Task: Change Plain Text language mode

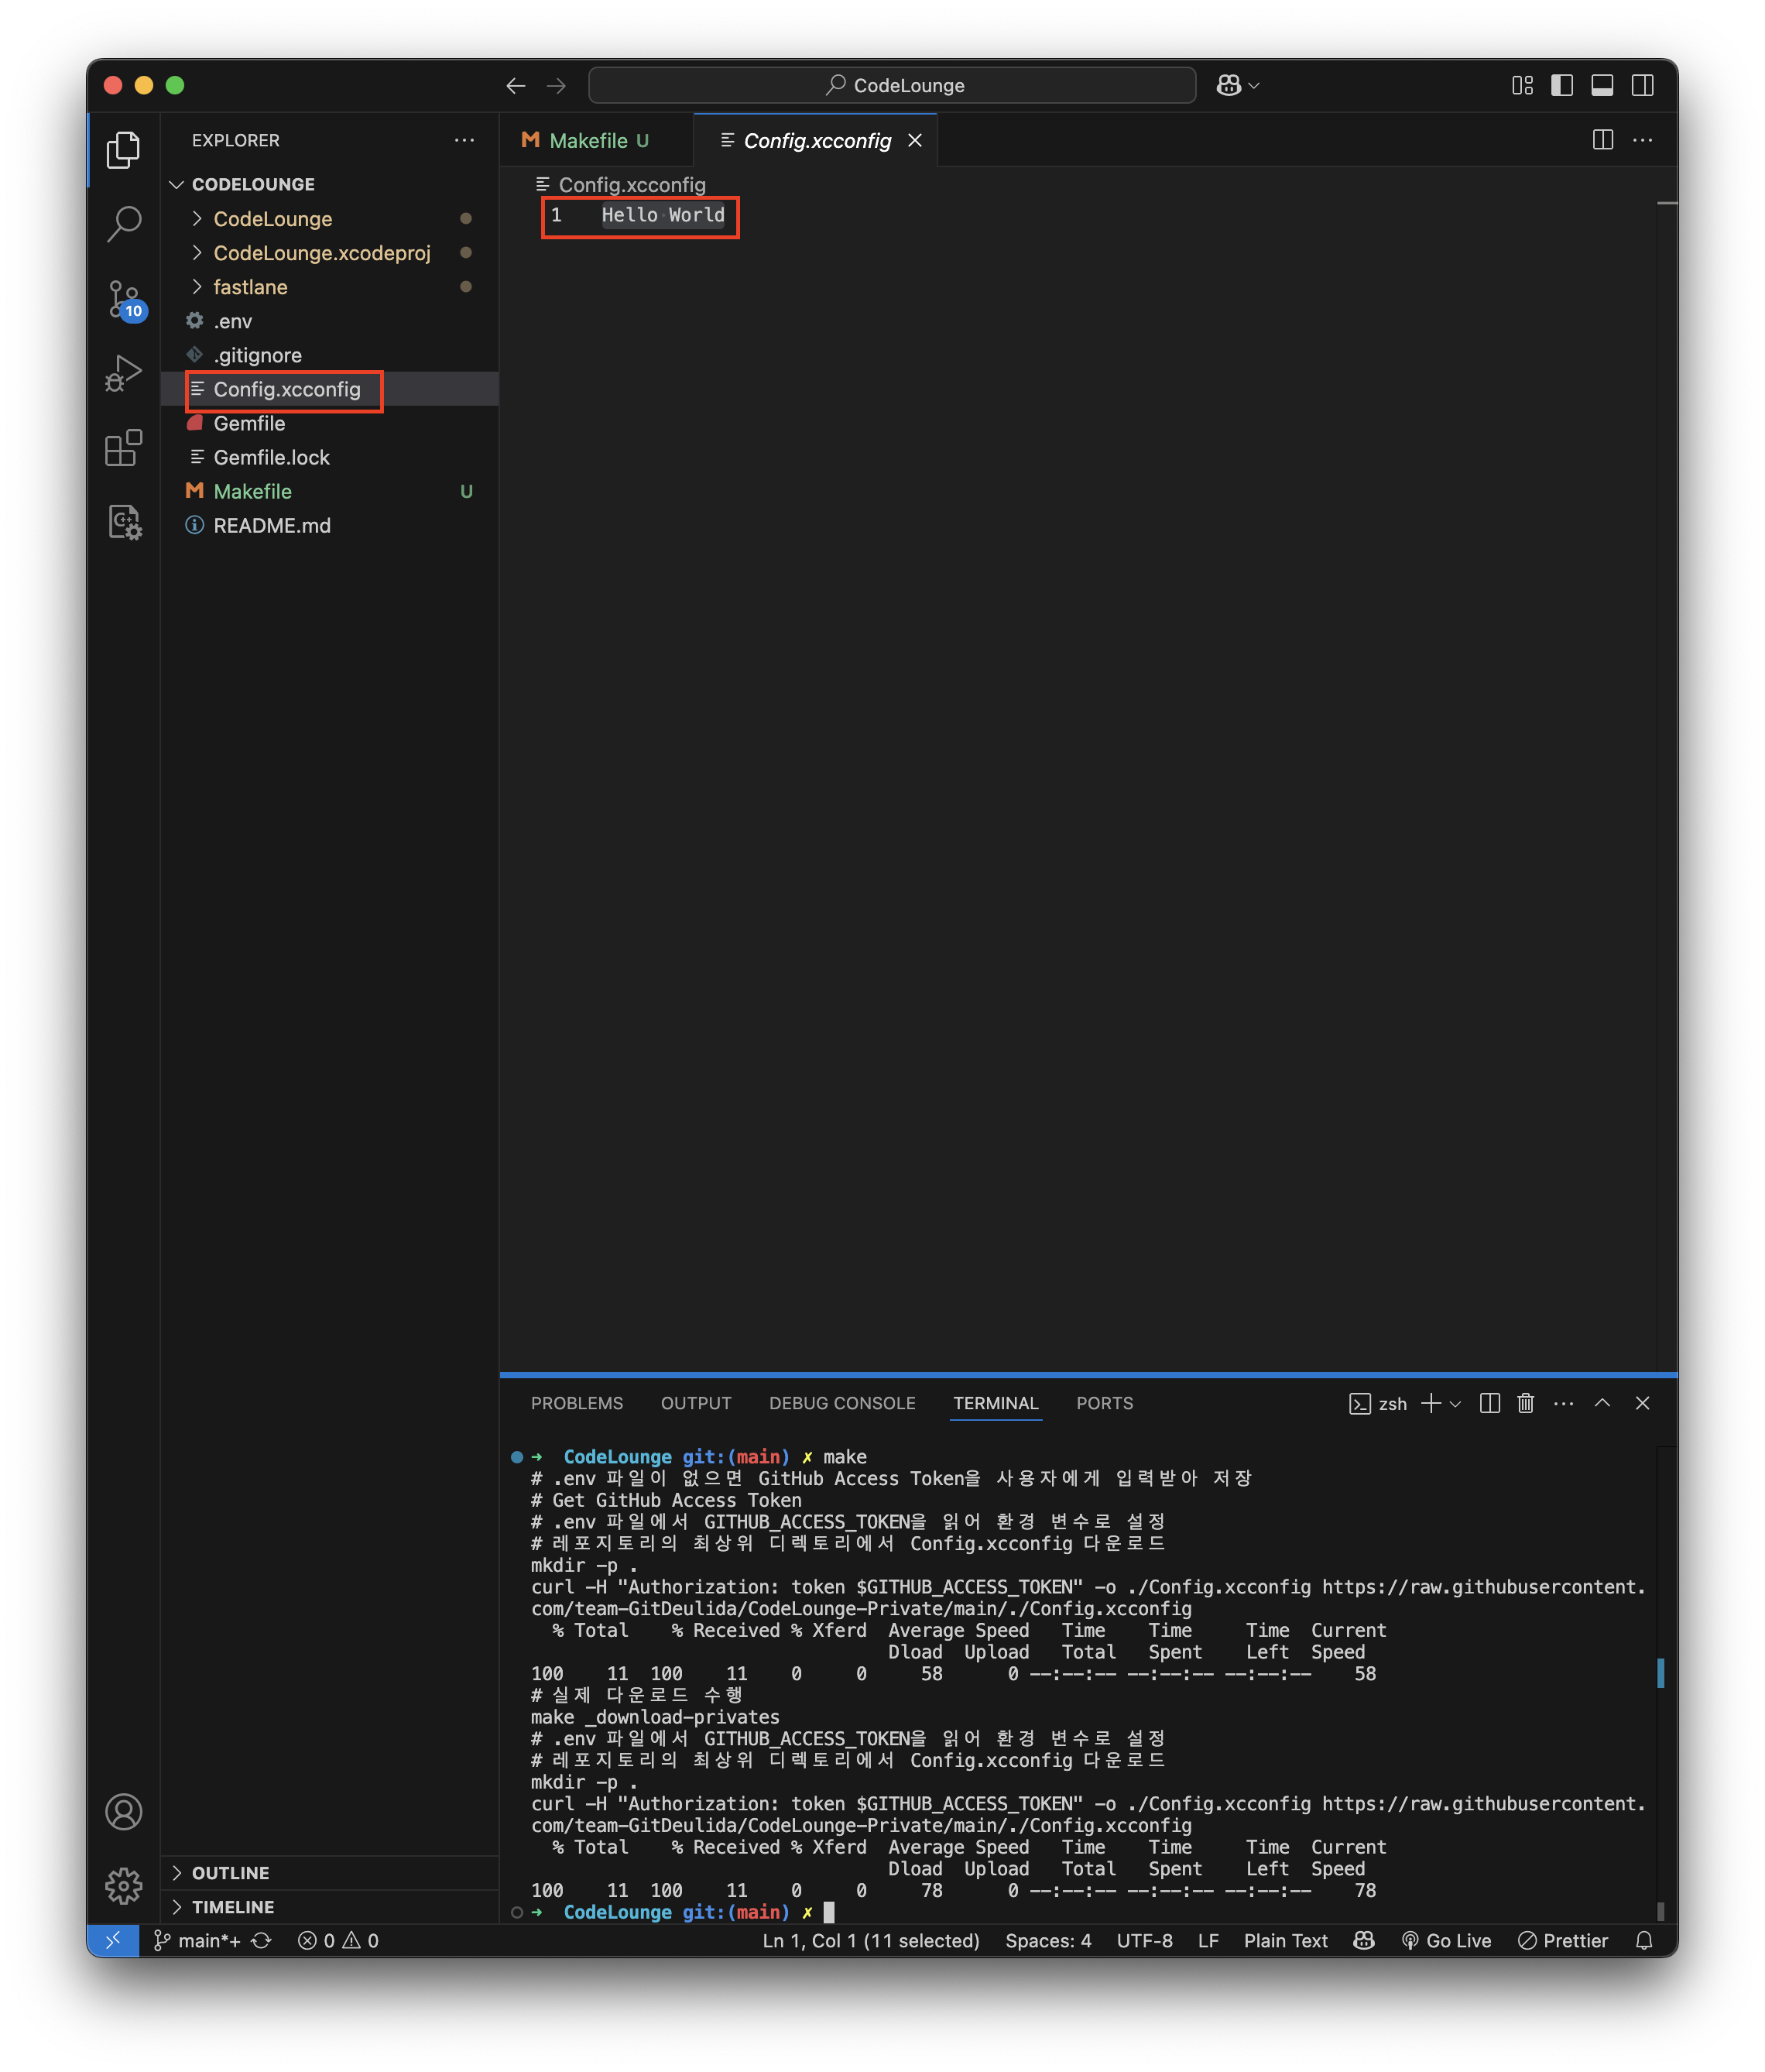Action: [x=1285, y=1940]
